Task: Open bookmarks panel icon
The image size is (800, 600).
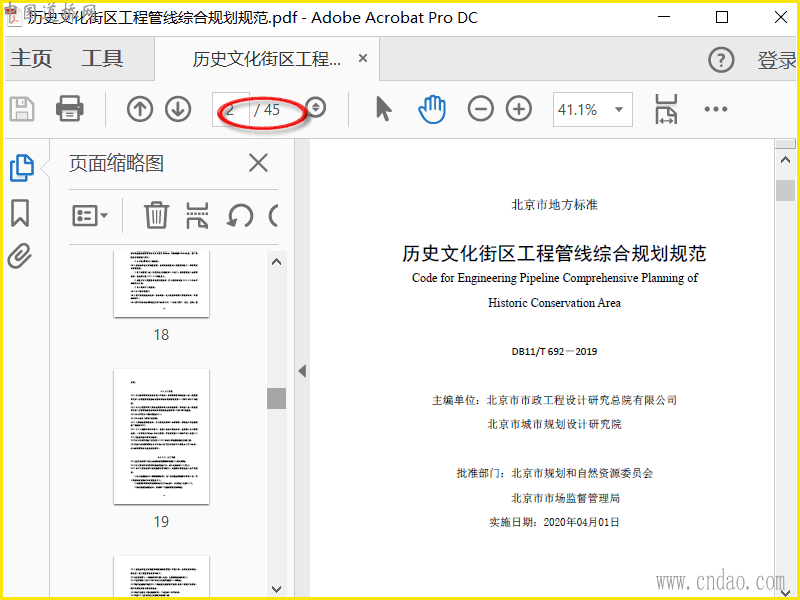Action: tap(20, 213)
